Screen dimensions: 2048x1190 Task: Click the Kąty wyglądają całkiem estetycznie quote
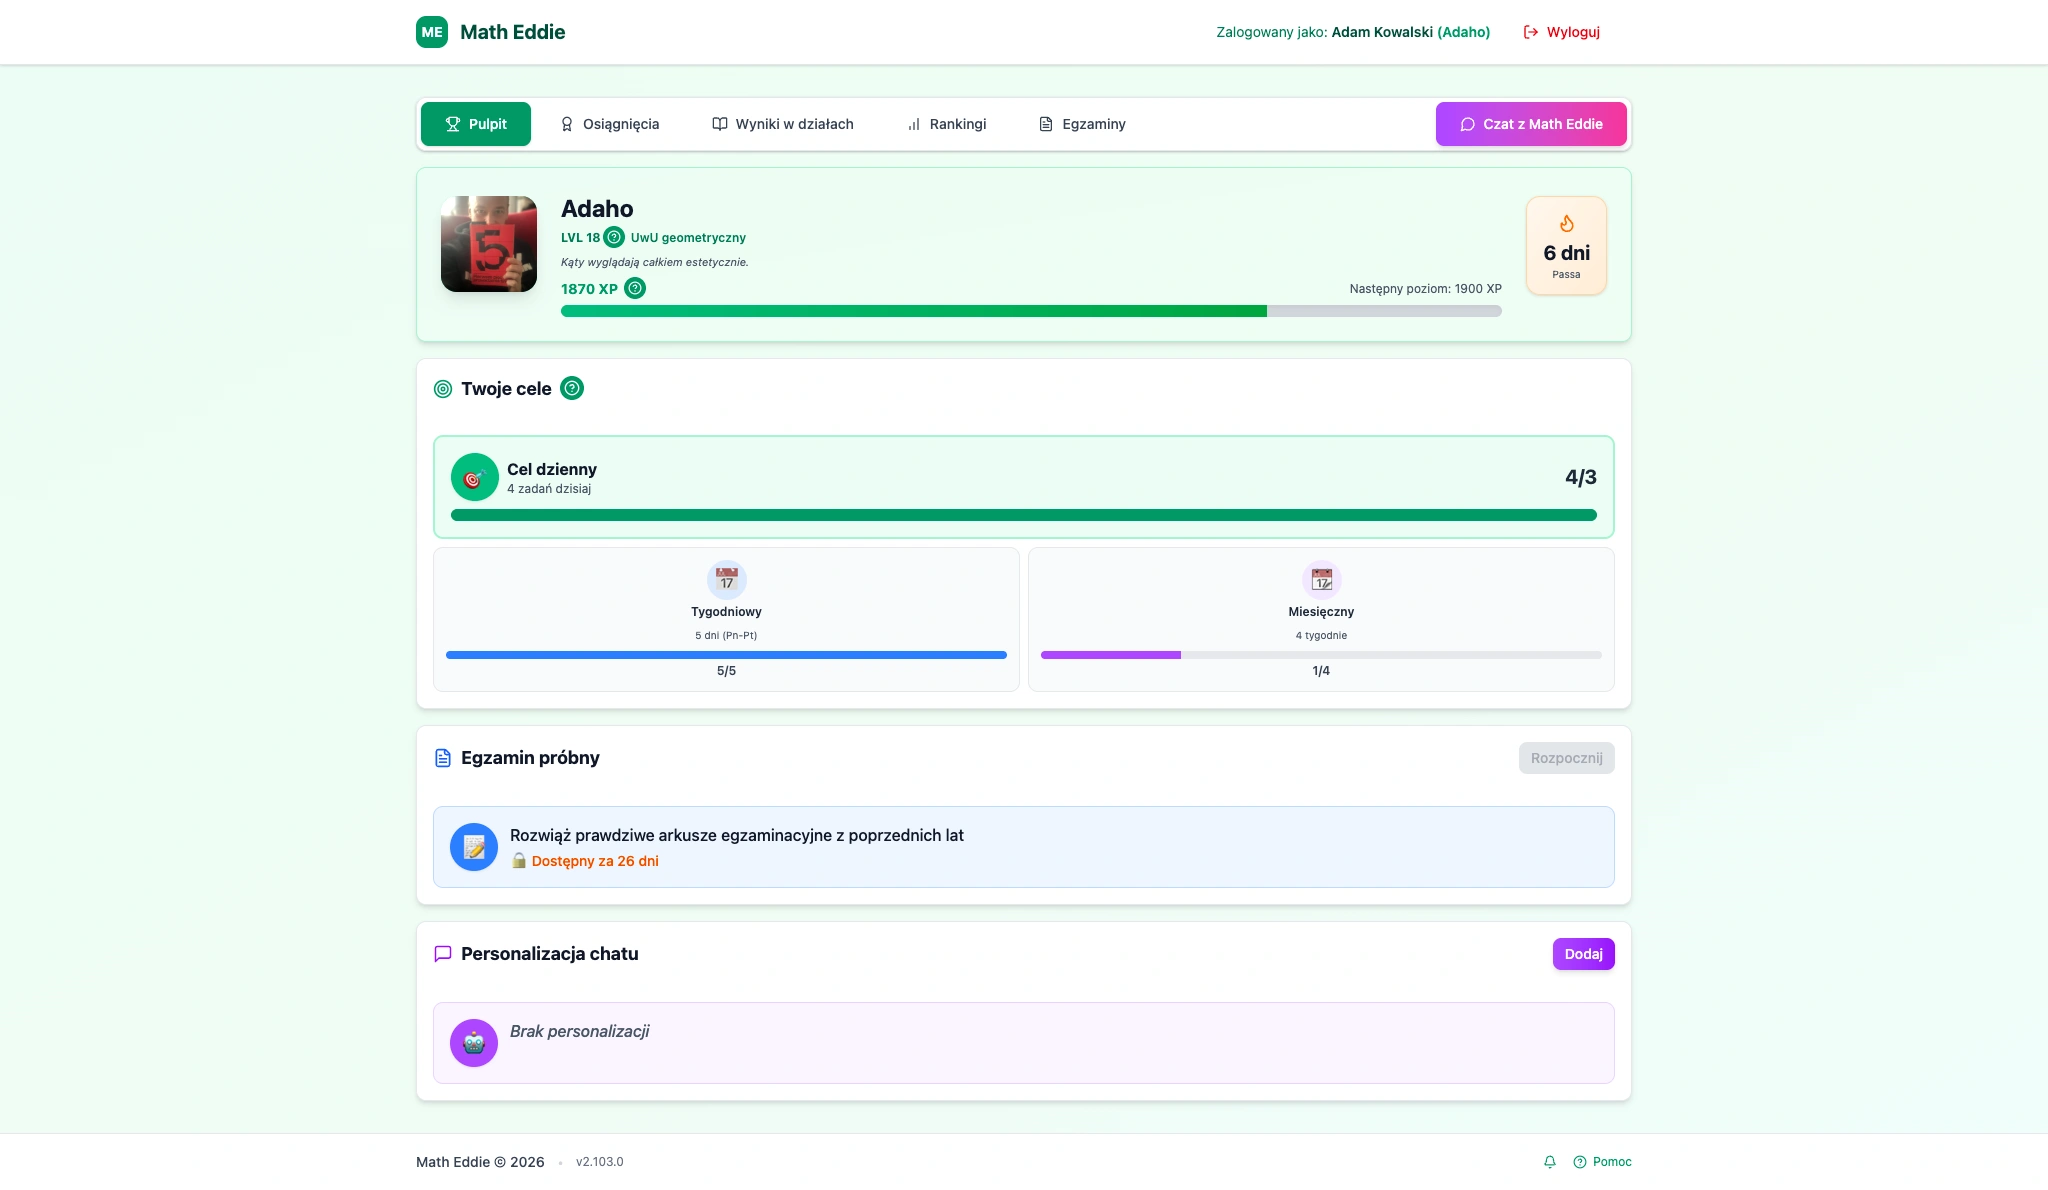point(654,262)
